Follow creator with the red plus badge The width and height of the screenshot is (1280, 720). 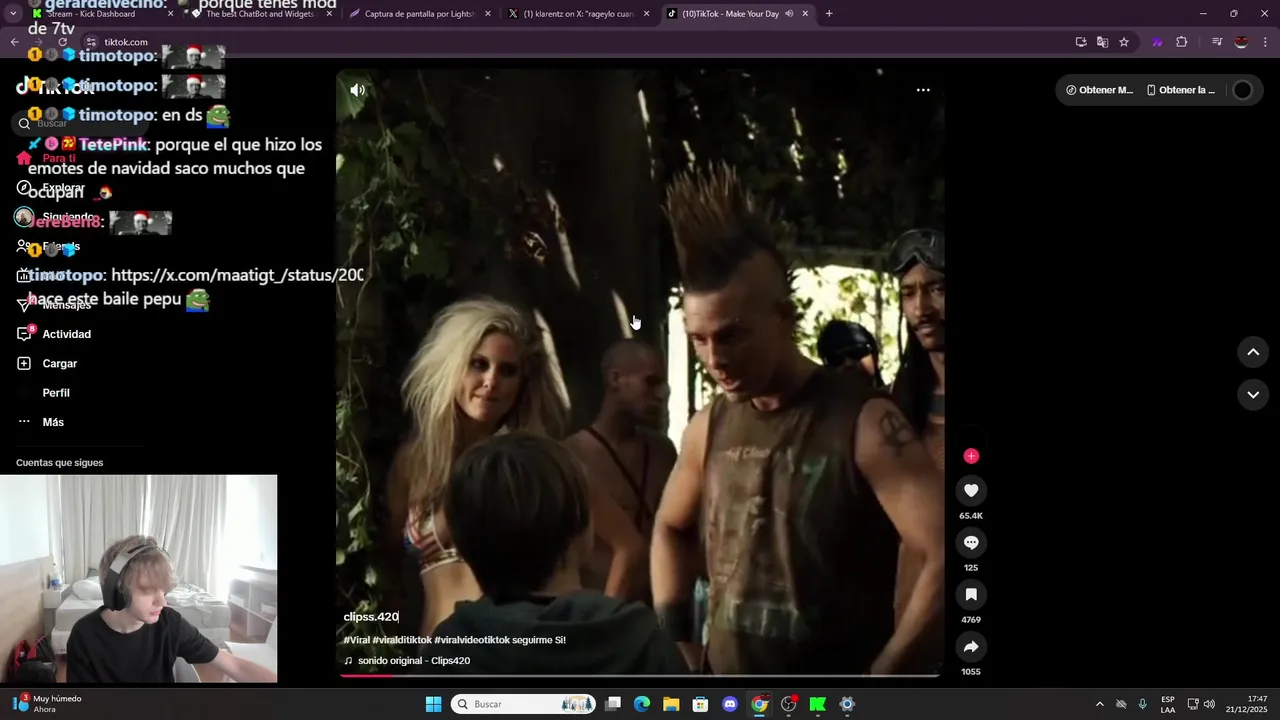pyautogui.click(x=971, y=456)
